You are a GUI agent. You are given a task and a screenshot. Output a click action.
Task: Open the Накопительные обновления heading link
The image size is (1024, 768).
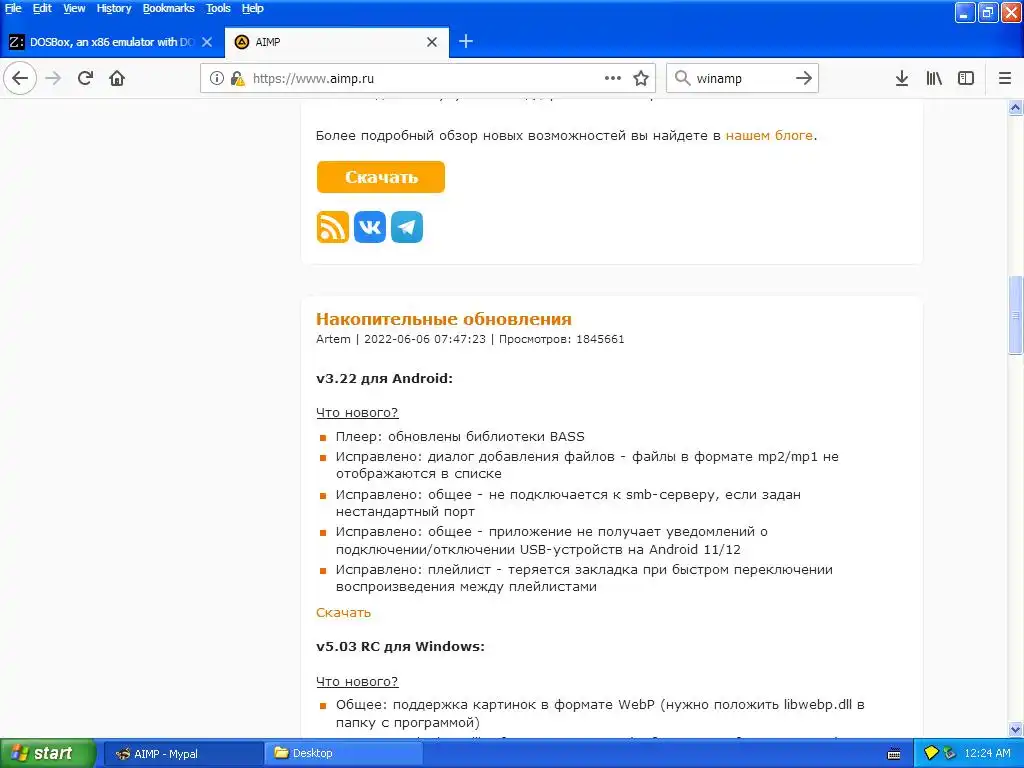444,319
